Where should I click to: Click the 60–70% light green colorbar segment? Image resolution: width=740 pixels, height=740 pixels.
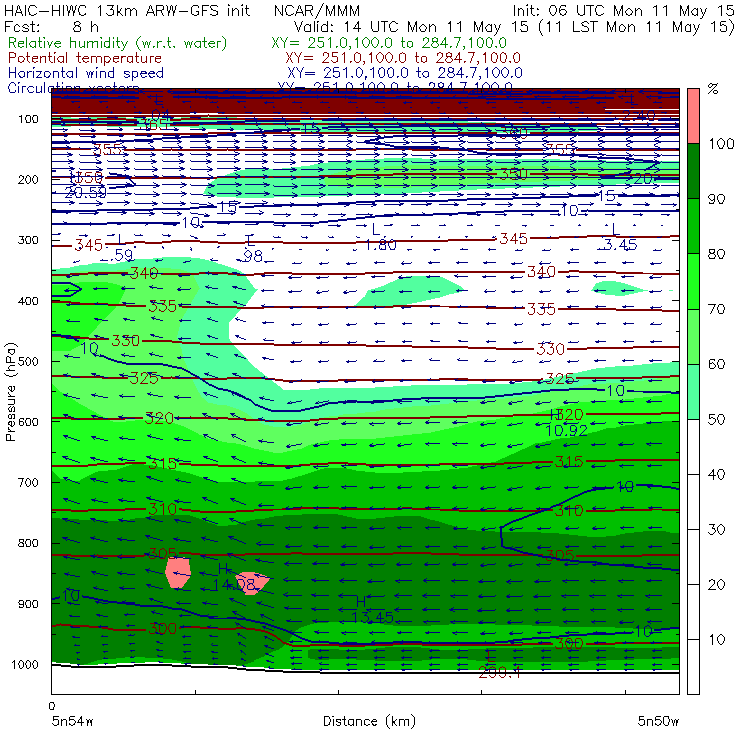(693, 336)
